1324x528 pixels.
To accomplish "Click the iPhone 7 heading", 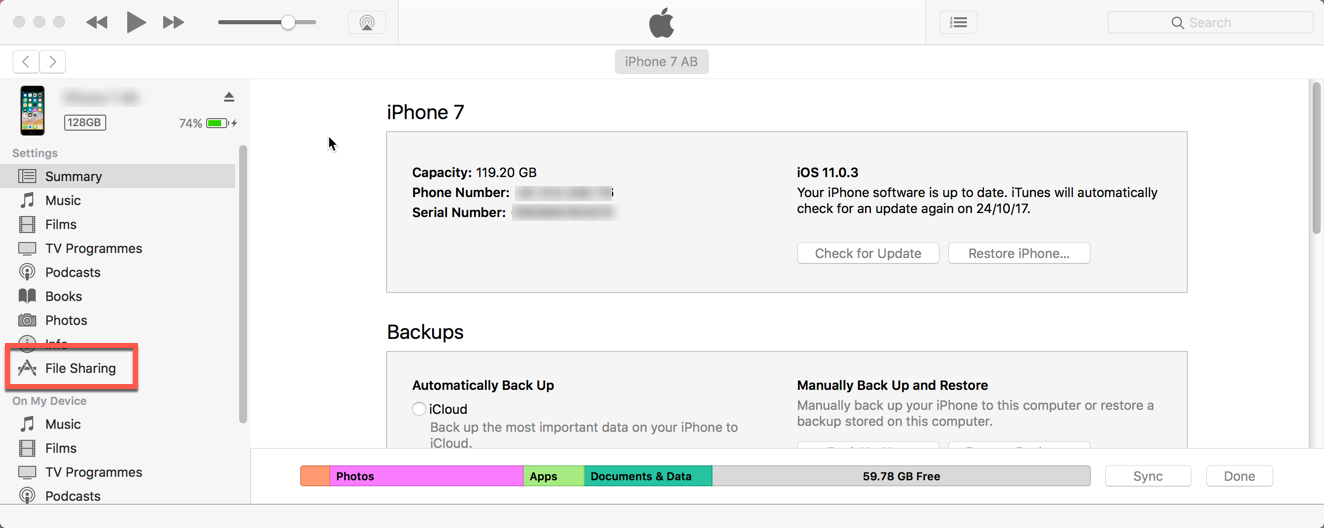I will tap(425, 112).
